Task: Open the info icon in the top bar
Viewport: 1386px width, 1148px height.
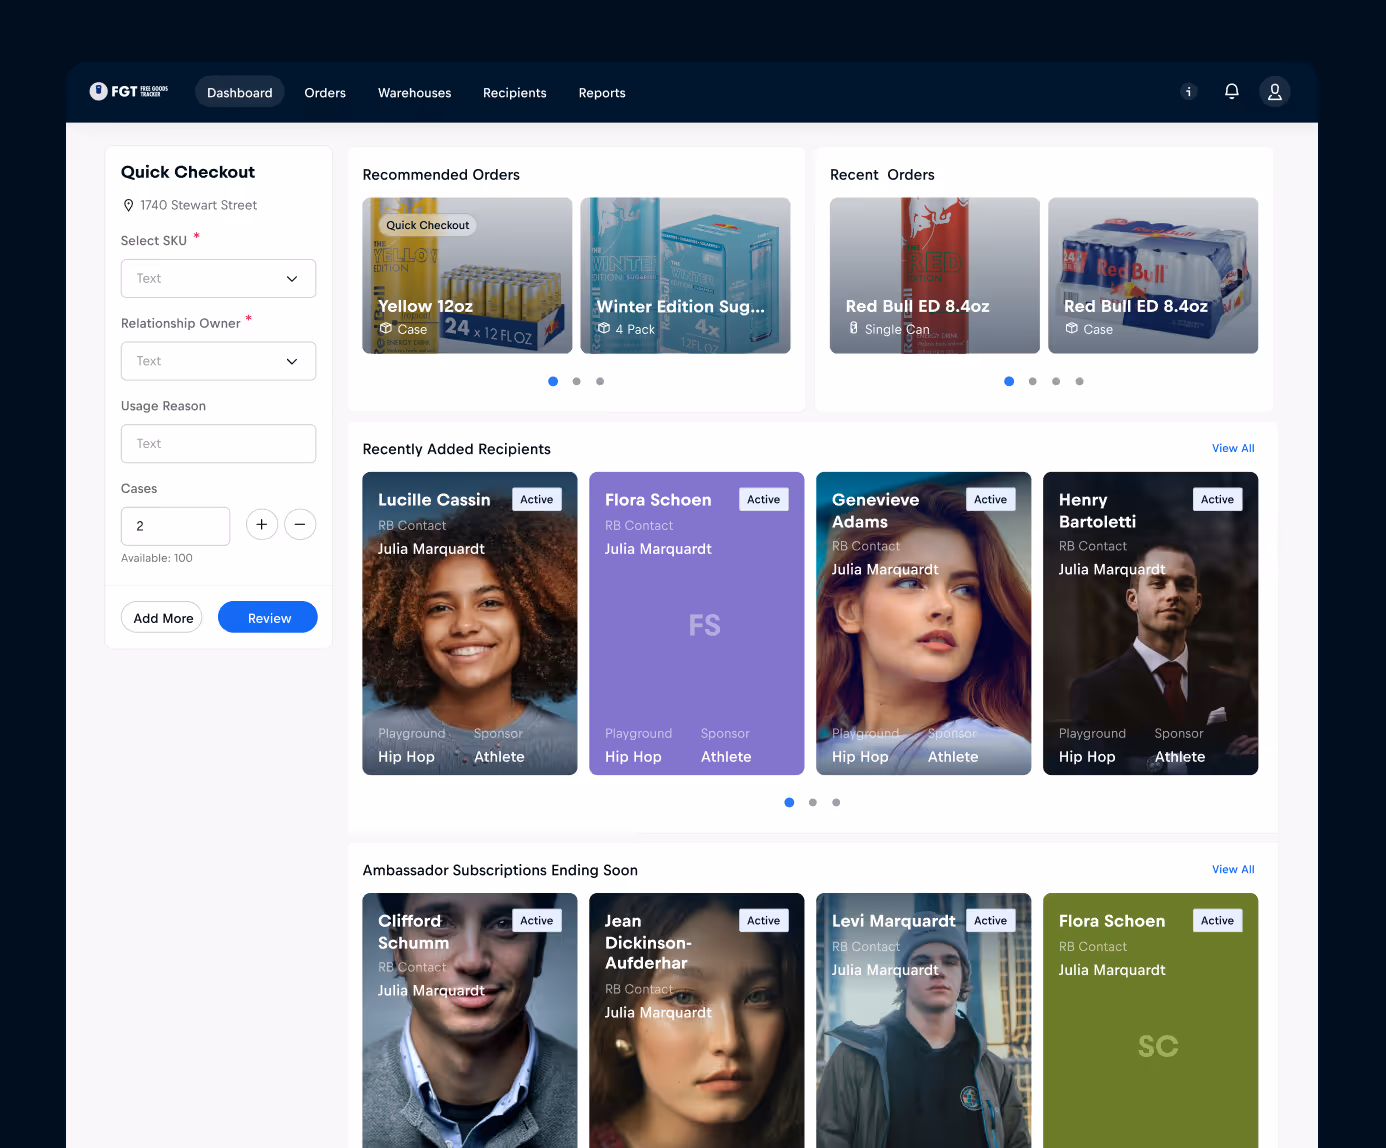Action: click(x=1189, y=92)
